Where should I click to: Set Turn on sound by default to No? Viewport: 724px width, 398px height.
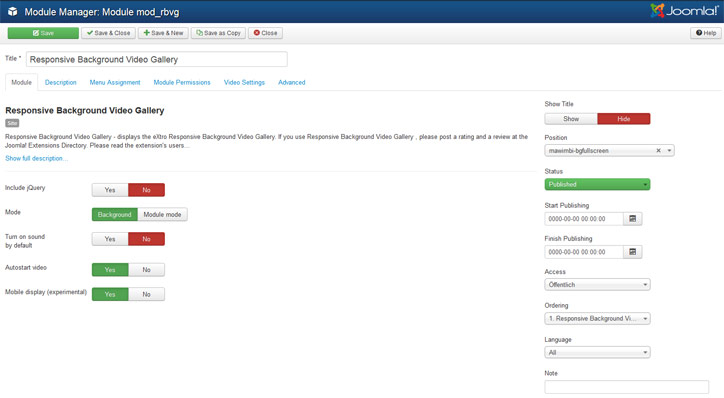(x=146, y=239)
